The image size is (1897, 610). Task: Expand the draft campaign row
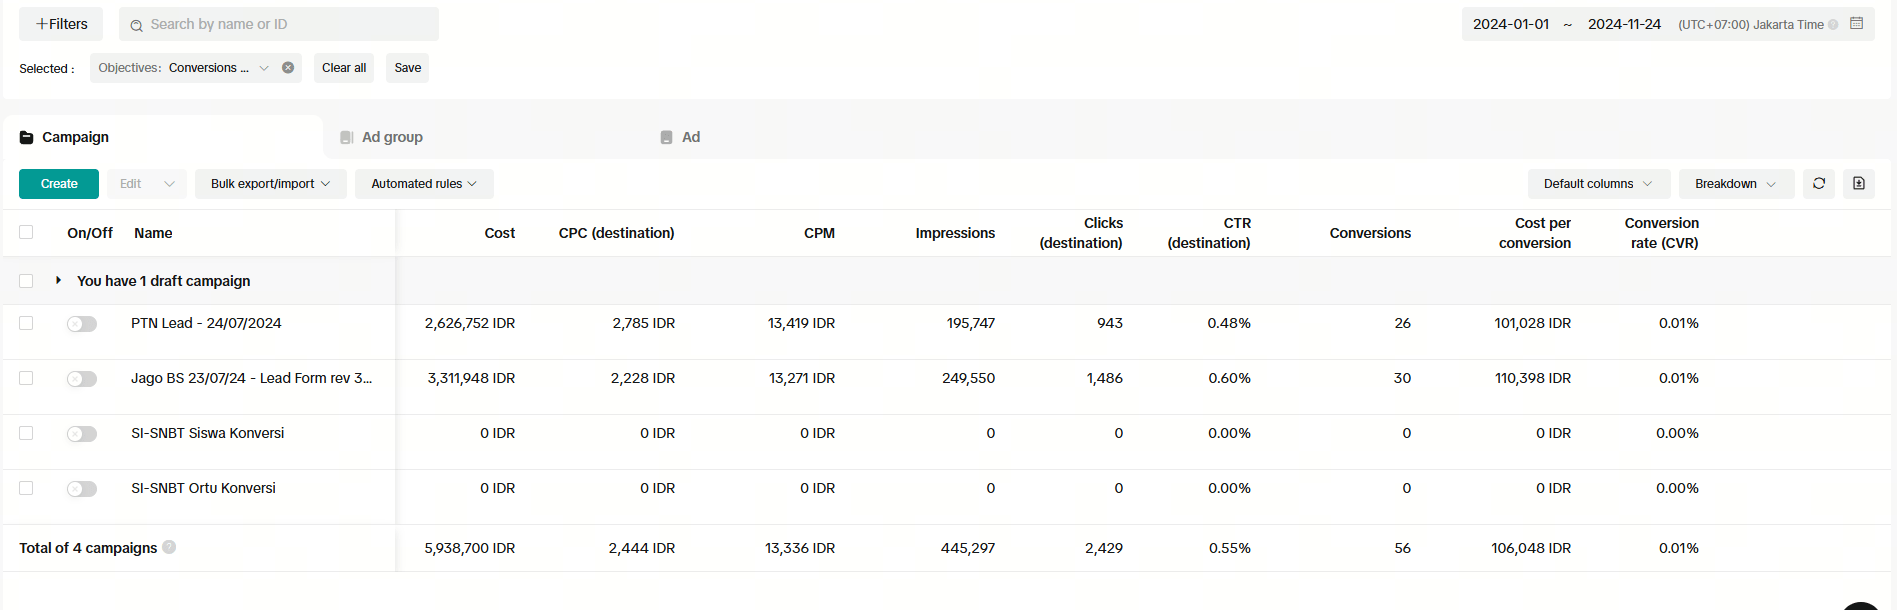coord(59,281)
